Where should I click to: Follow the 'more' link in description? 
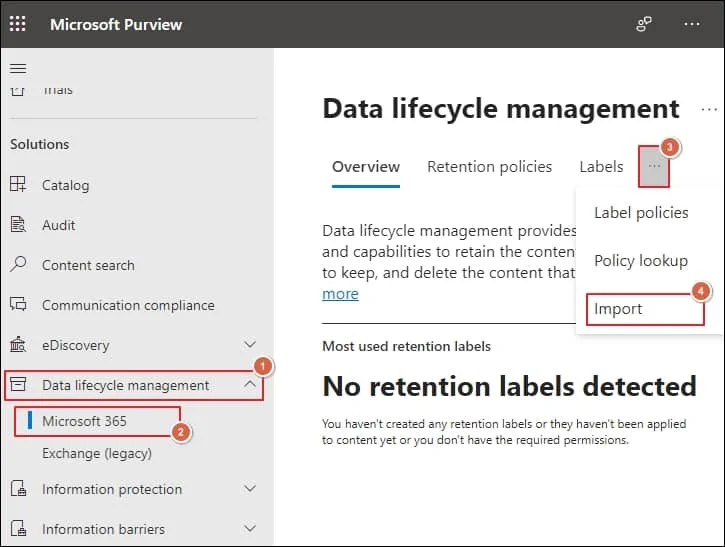[x=340, y=294]
